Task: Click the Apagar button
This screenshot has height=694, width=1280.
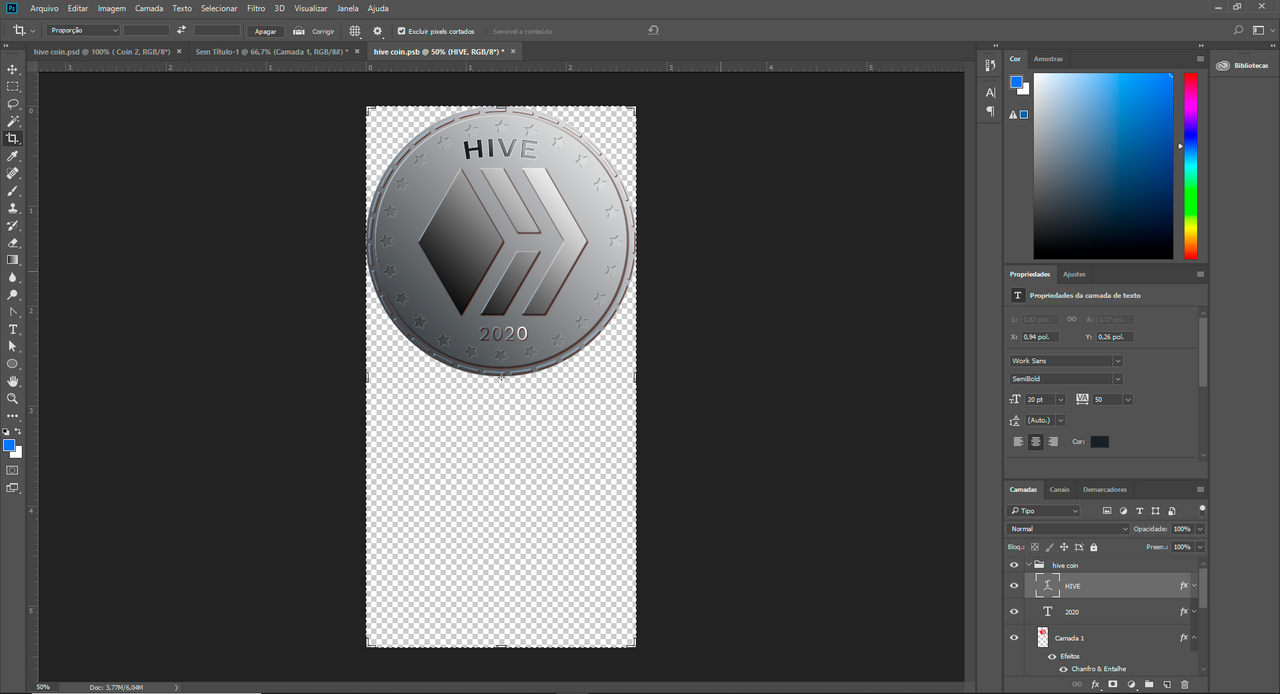Action: click(x=264, y=31)
